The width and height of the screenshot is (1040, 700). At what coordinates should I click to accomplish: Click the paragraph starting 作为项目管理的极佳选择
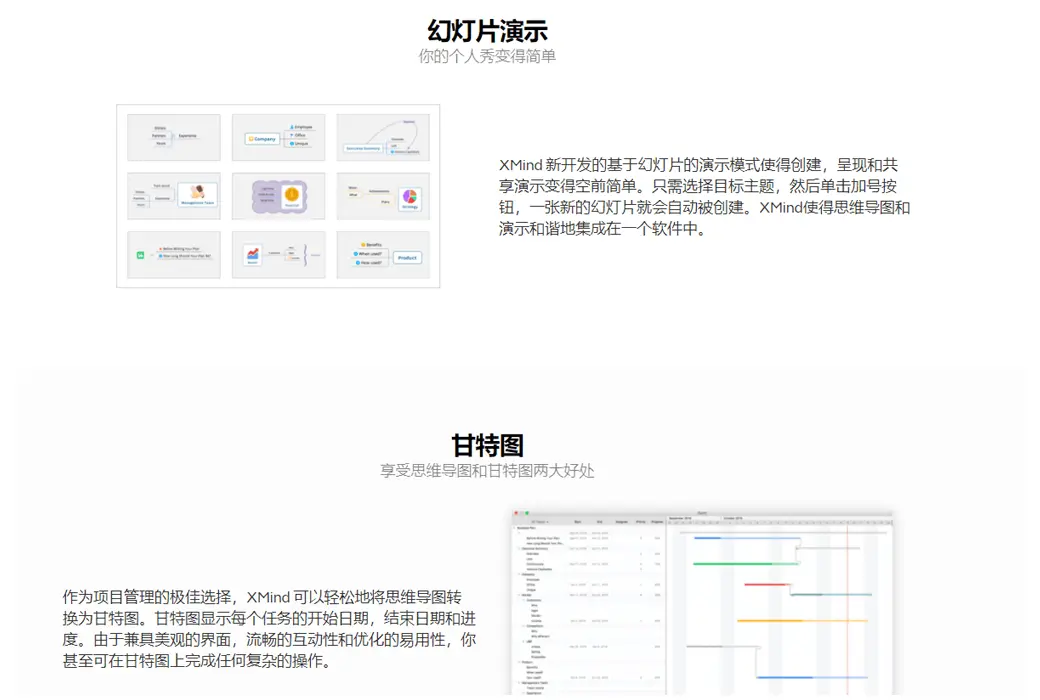click(x=269, y=629)
